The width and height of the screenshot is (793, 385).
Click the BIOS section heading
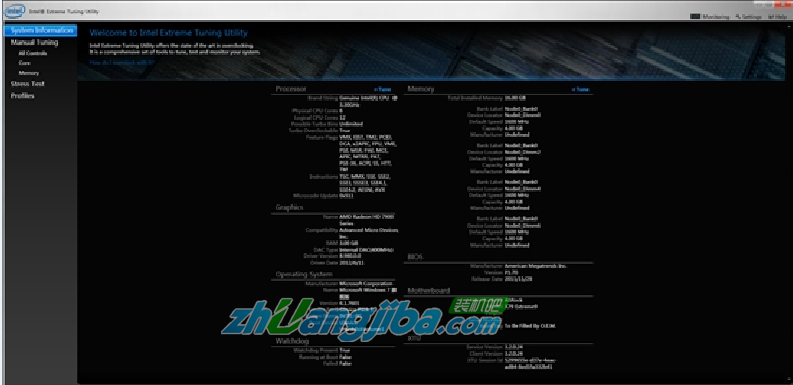click(415, 257)
